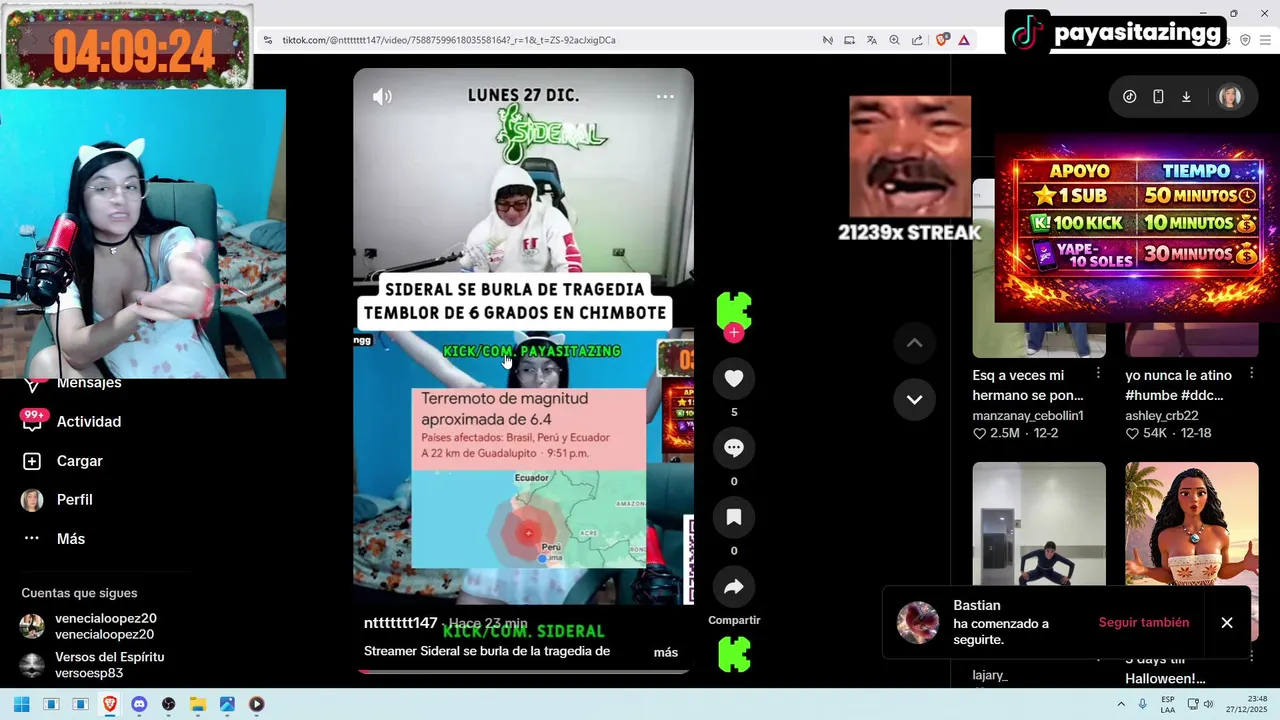The height and width of the screenshot is (720, 1280).
Task: Dismiss the Bastian follower notification
Action: (x=1227, y=623)
